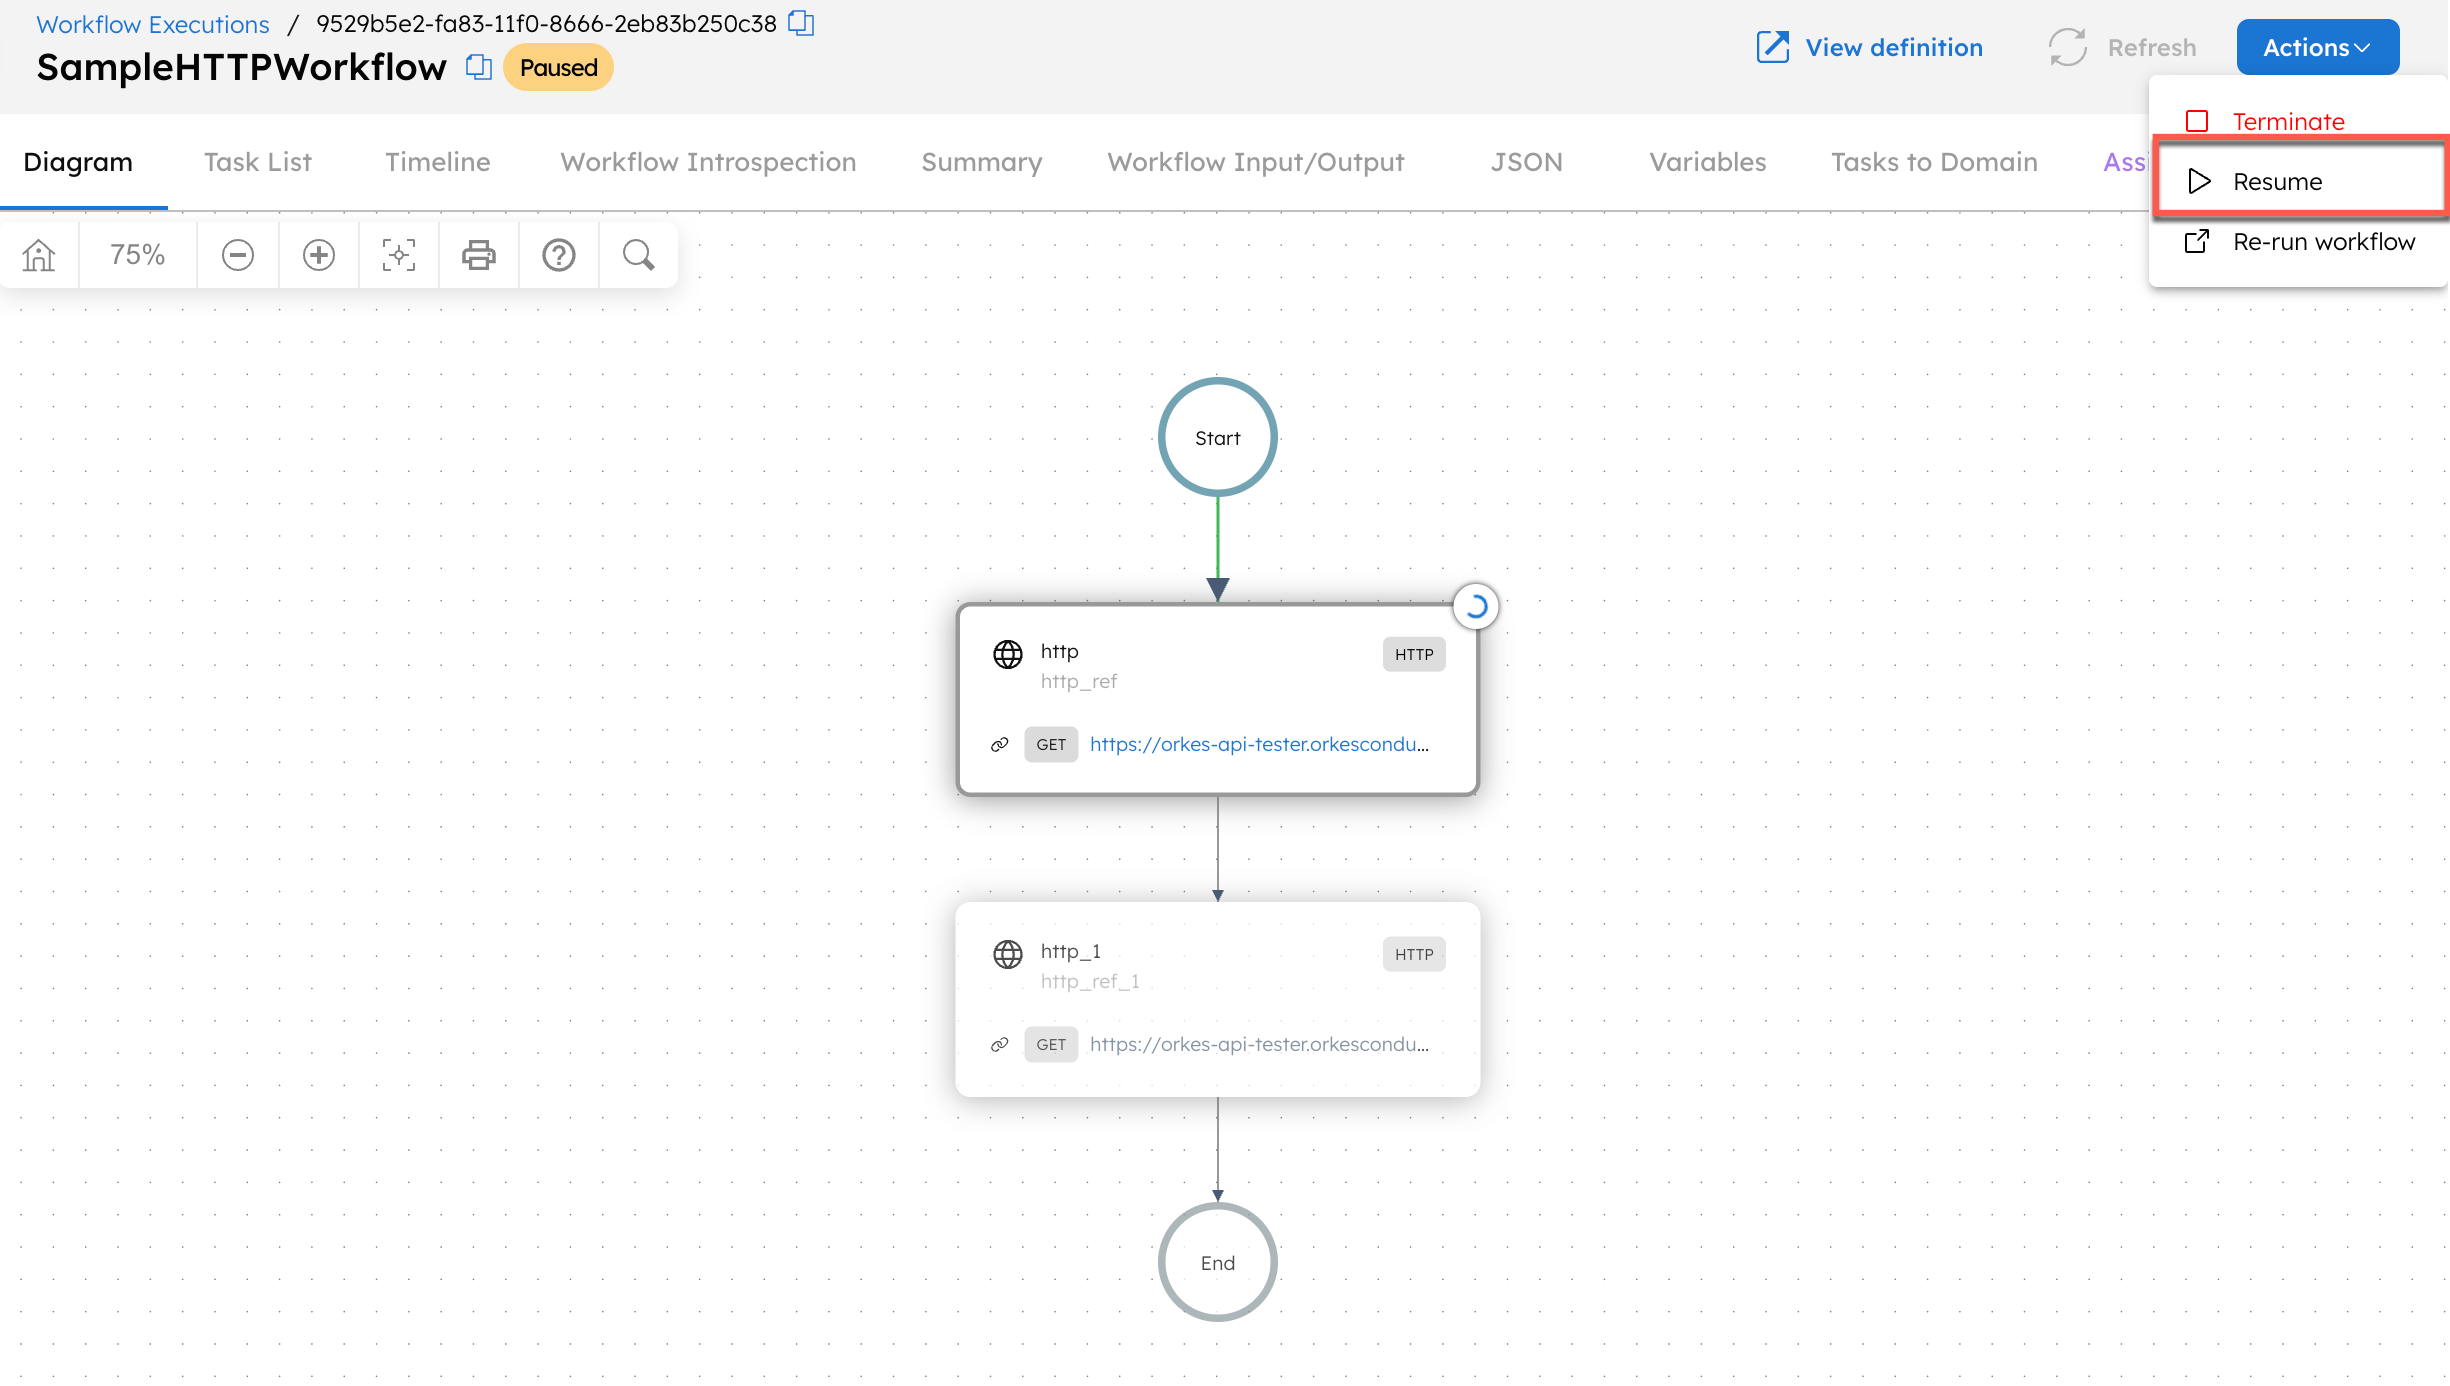Click the 75% zoom level indicator
This screenshot has width=2450, height=1386.
pyautogui.click(x=137, y=254)
